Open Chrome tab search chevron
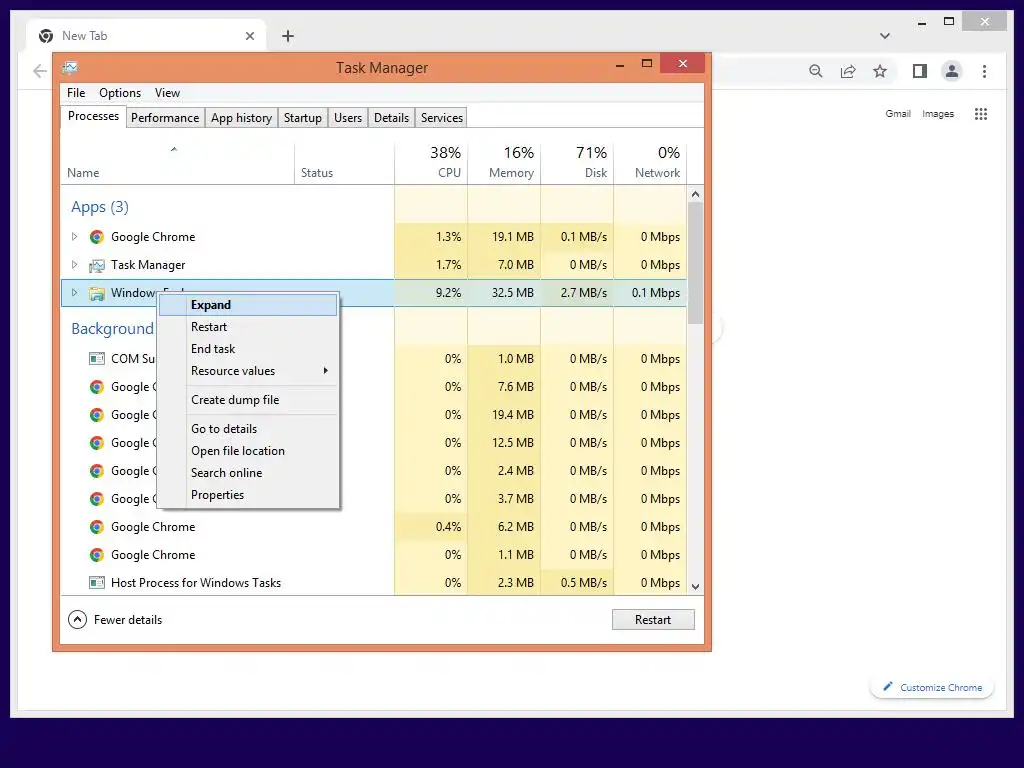Viewport: 1024px width, 768px height. tap(885, 36)
